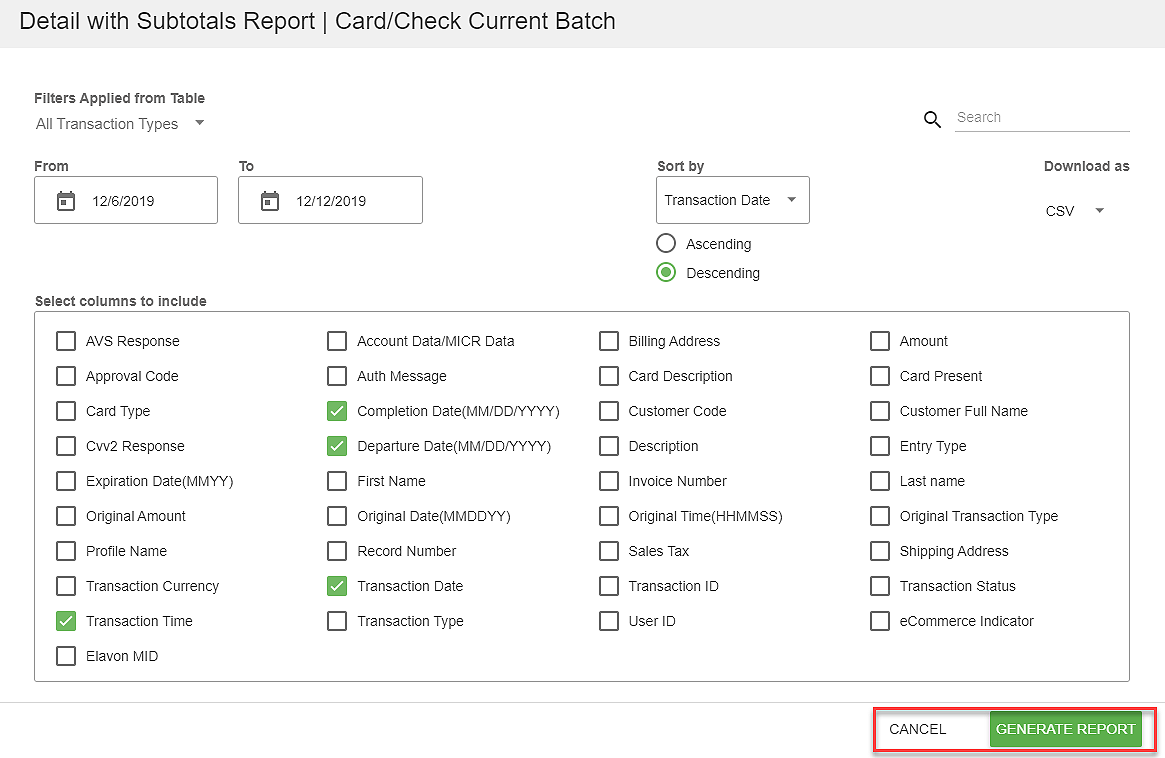Open the From date calendar icon

coord(66,201)
